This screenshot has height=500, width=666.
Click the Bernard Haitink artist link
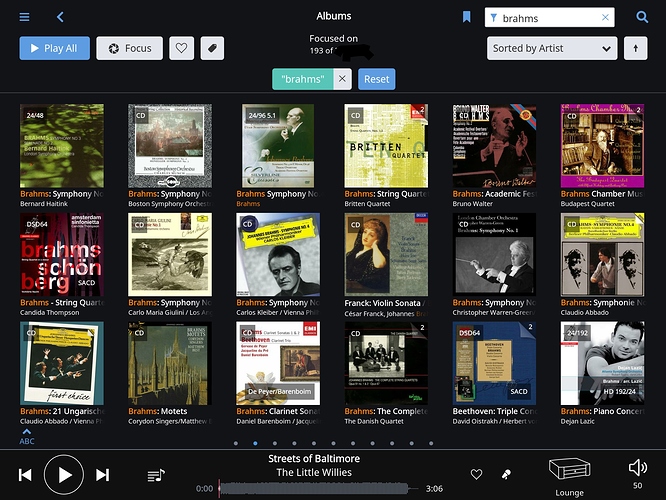(44, 204)
